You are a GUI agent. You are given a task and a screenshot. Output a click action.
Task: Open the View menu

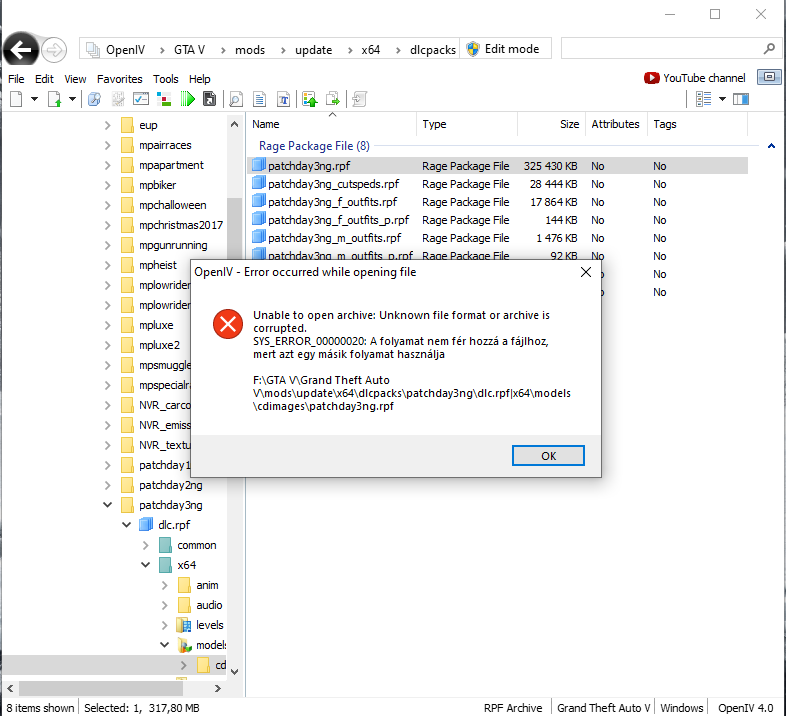point(75,79)
